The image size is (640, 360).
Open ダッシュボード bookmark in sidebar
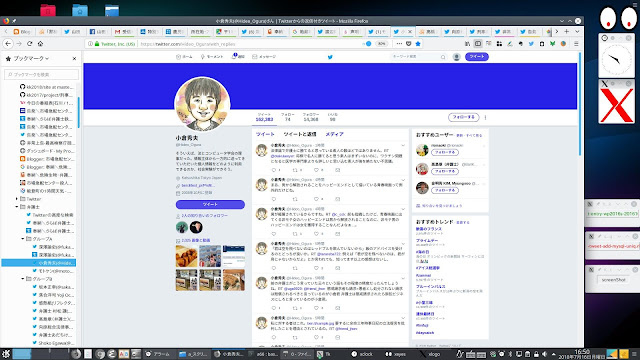point(46,151)
